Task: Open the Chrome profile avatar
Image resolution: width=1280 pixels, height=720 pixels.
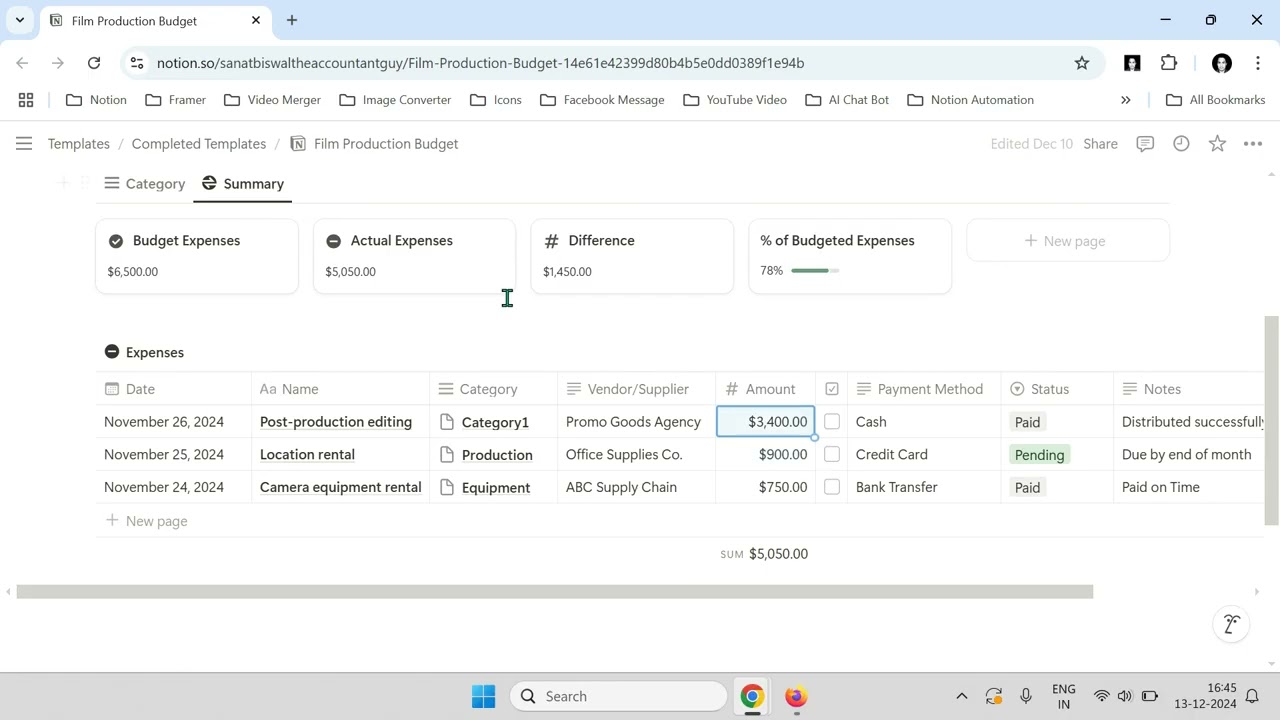Action: pos(1221,63)
